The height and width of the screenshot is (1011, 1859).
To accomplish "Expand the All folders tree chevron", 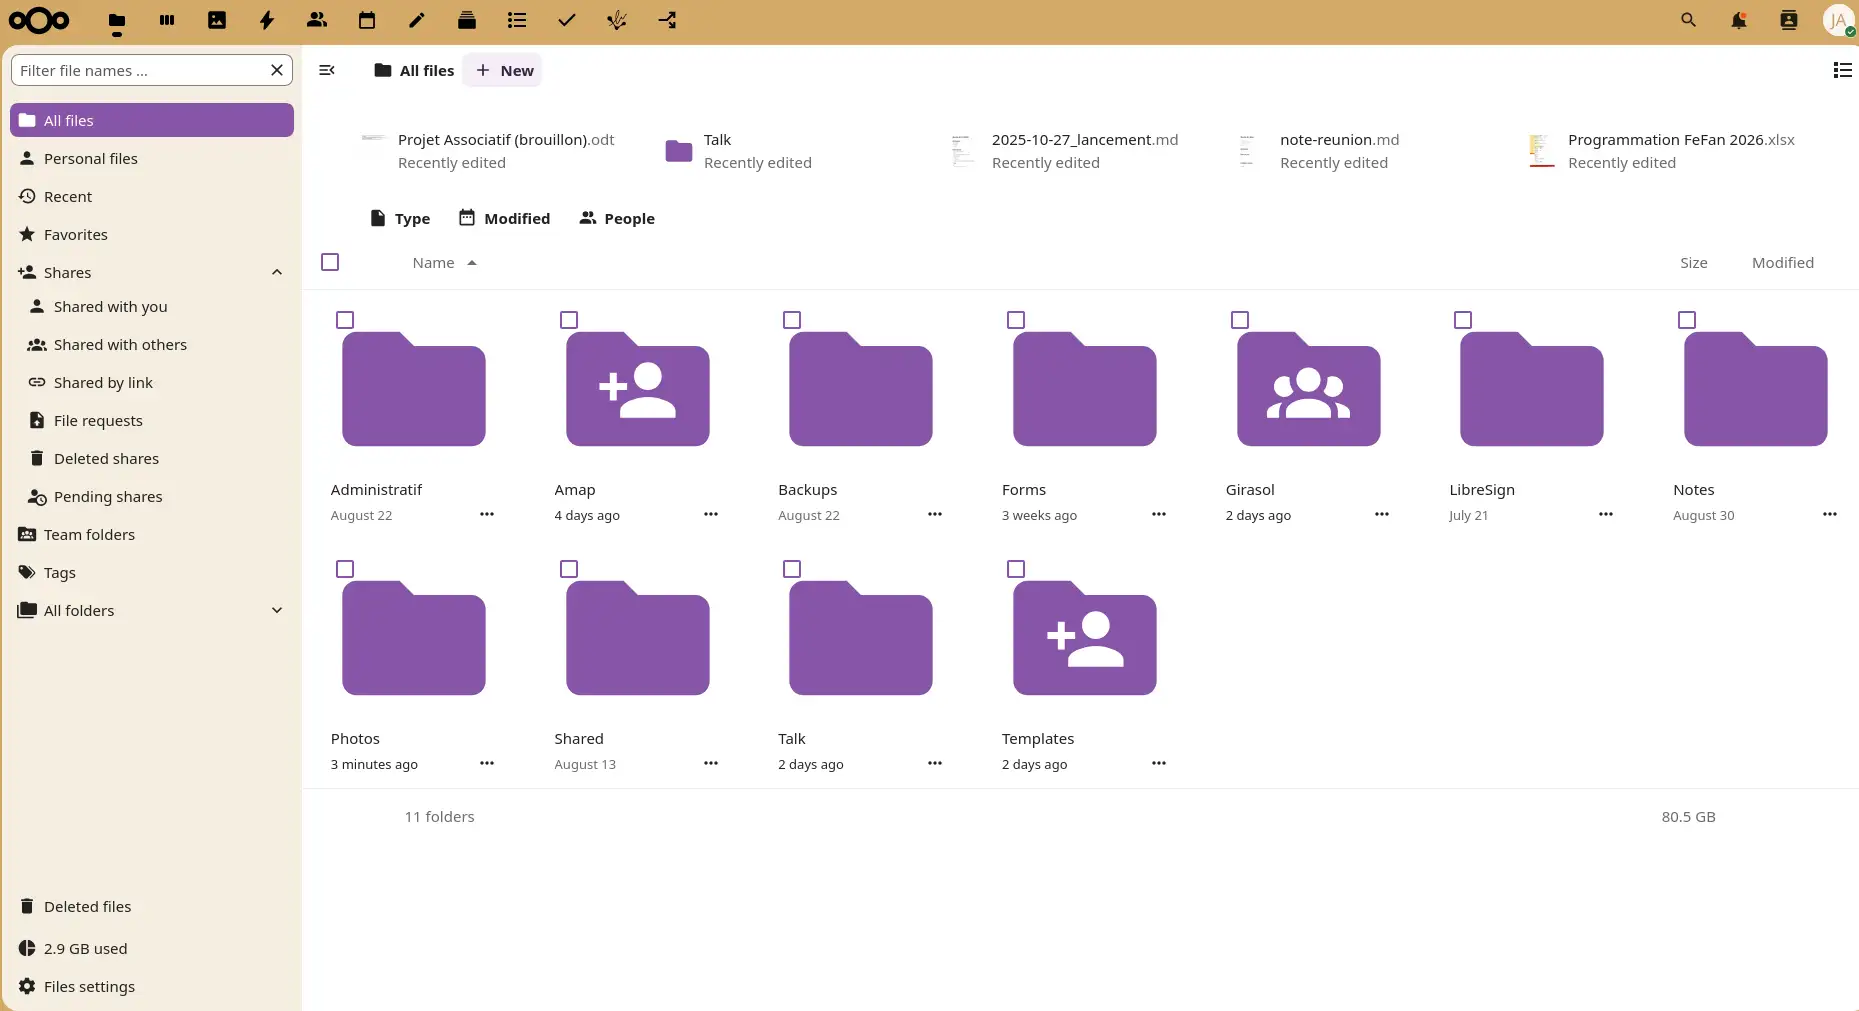I will tap(277, 611).
